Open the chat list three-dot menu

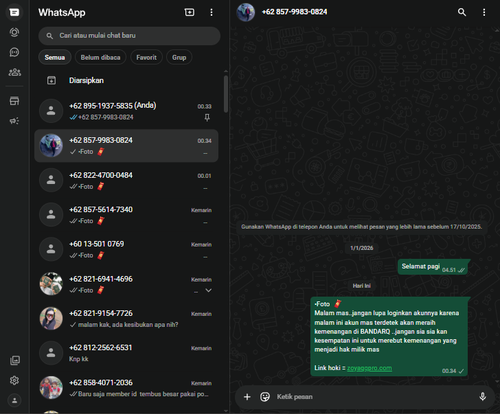pos(211,12)
